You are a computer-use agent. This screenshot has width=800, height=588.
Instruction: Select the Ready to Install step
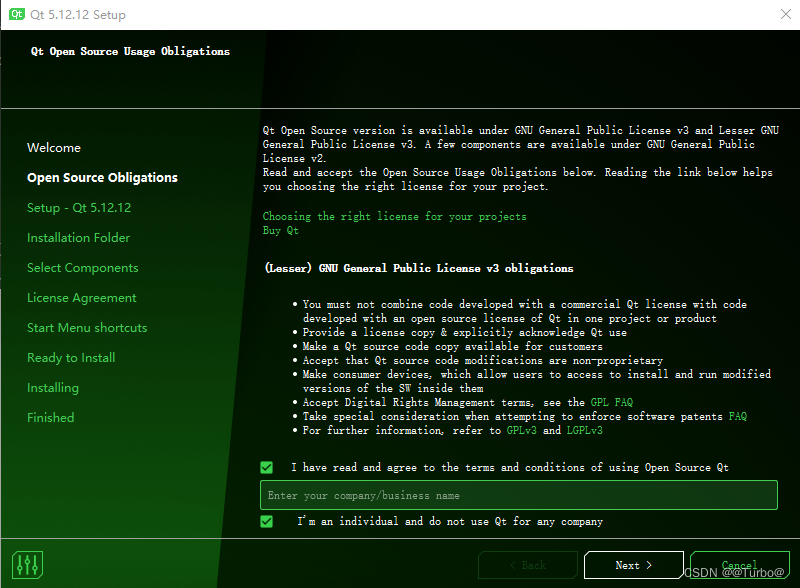[x=71, y=358]
